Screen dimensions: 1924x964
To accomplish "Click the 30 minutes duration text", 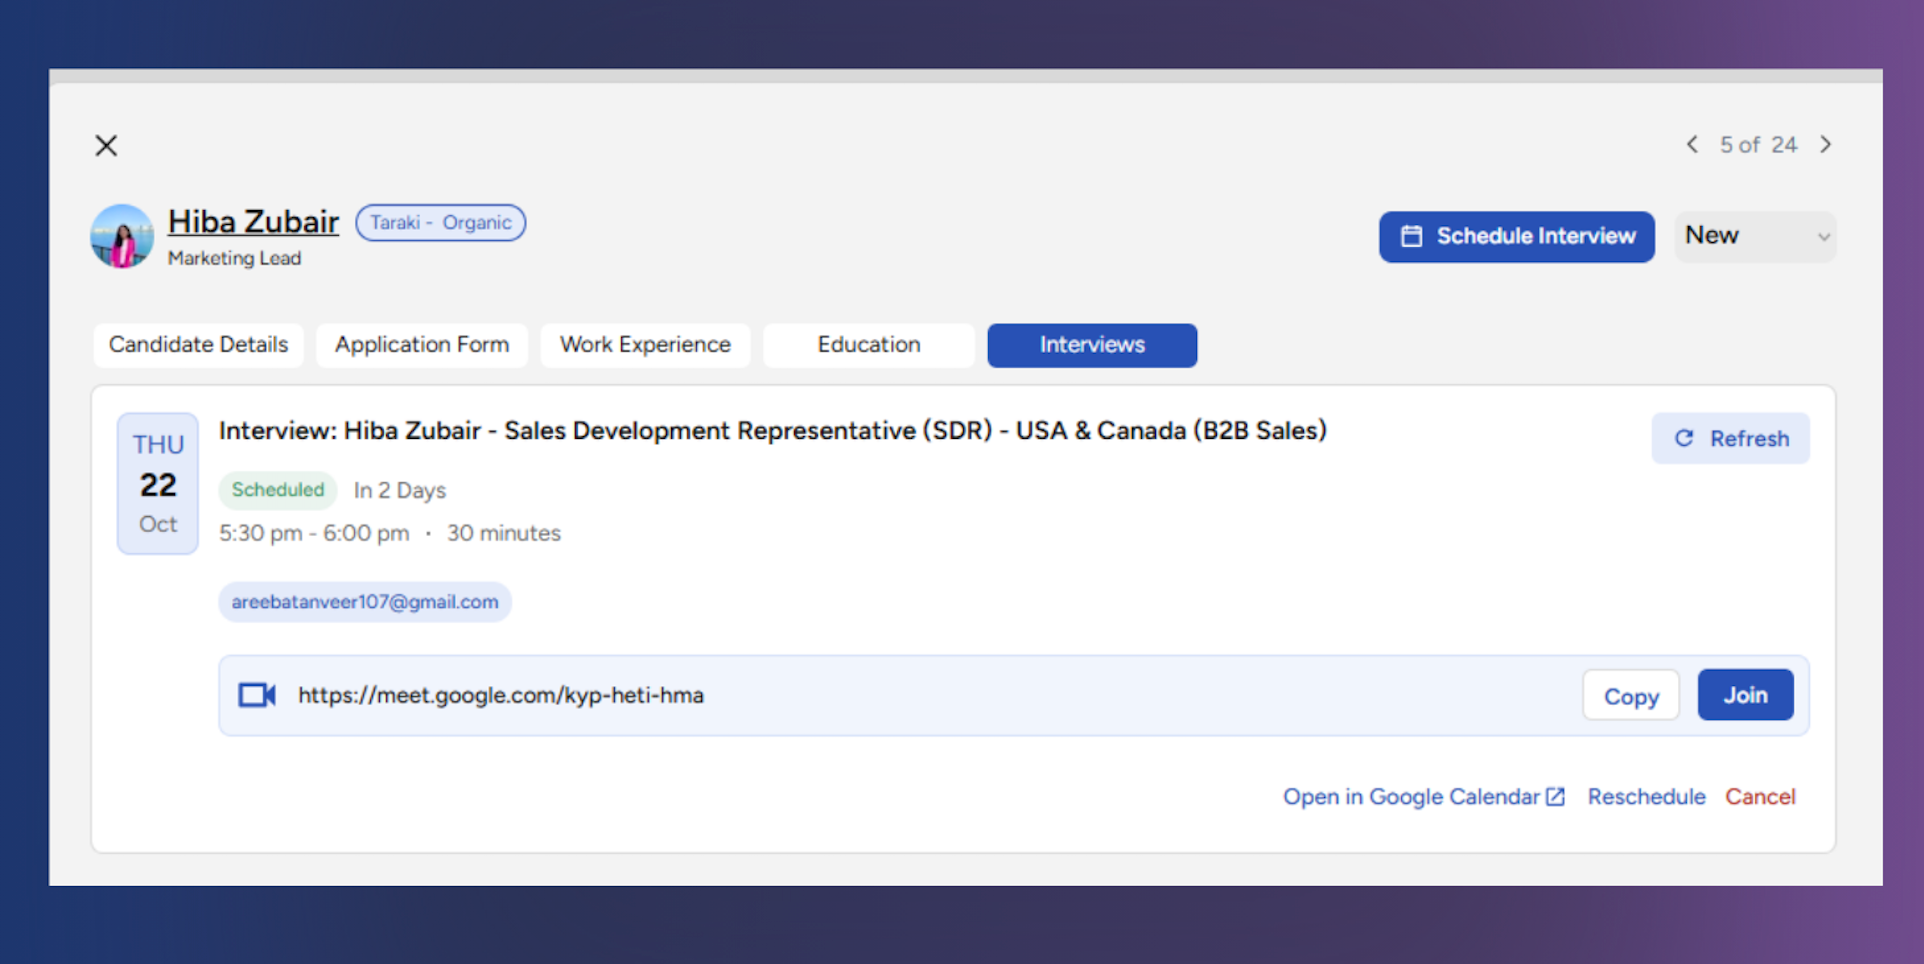I will tap(504, 533).
